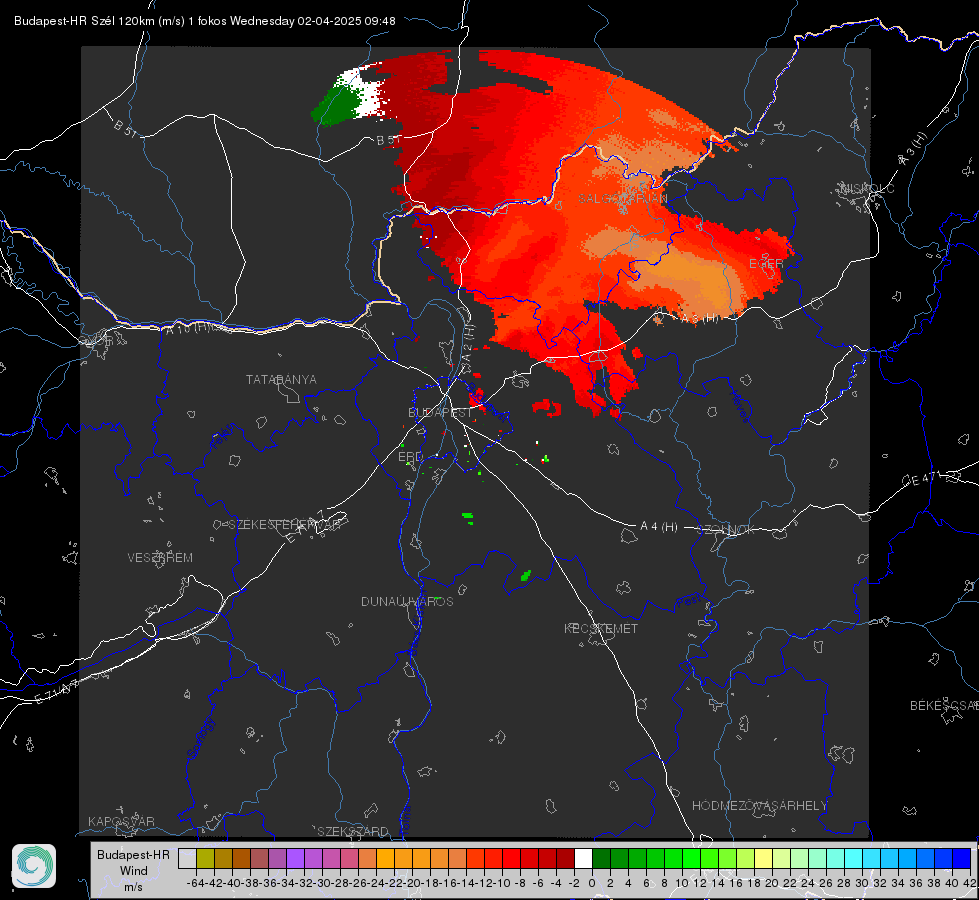Select the deep blue last legend swatch
The width and height of the screenshot is (979, 900).
click(962, 858)
